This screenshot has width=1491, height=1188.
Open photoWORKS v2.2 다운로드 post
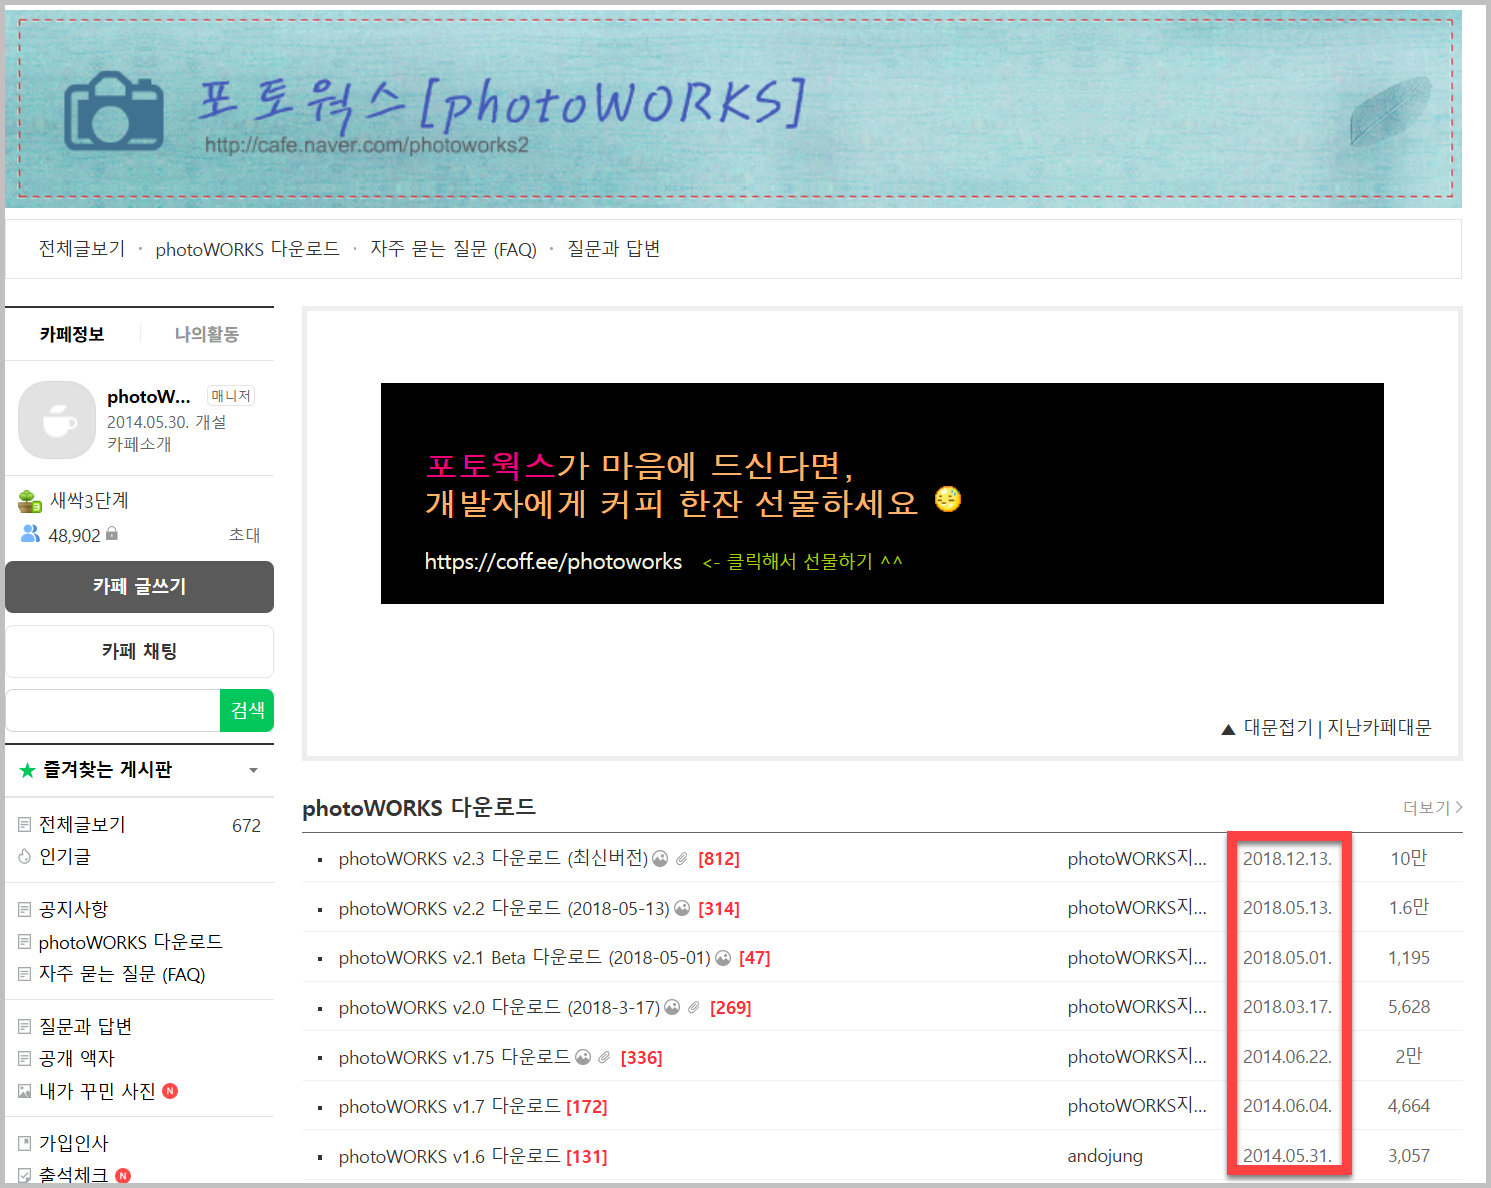point(503,908)
